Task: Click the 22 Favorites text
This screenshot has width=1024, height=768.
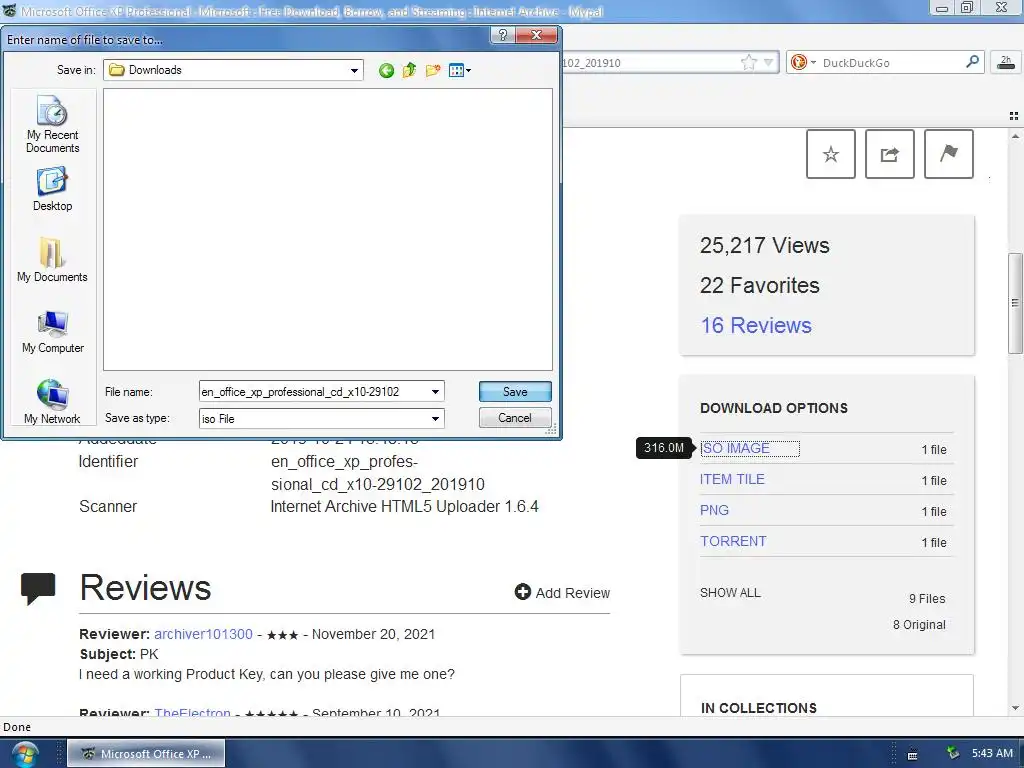Action: (760, 285)
